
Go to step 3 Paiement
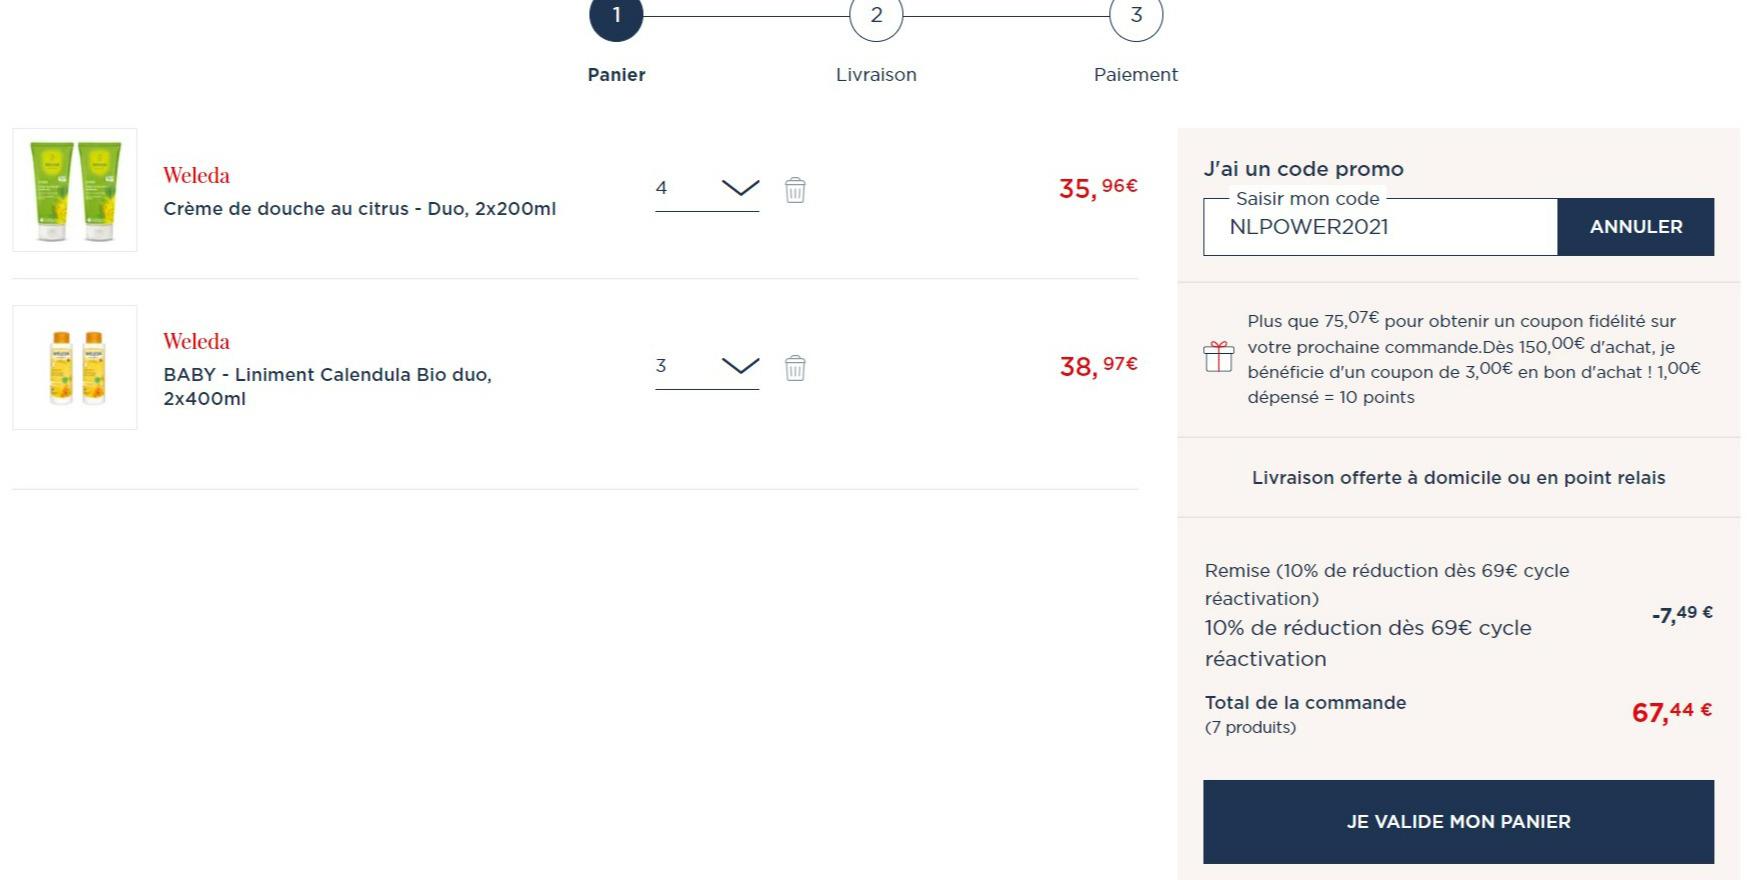(1136, 17)
